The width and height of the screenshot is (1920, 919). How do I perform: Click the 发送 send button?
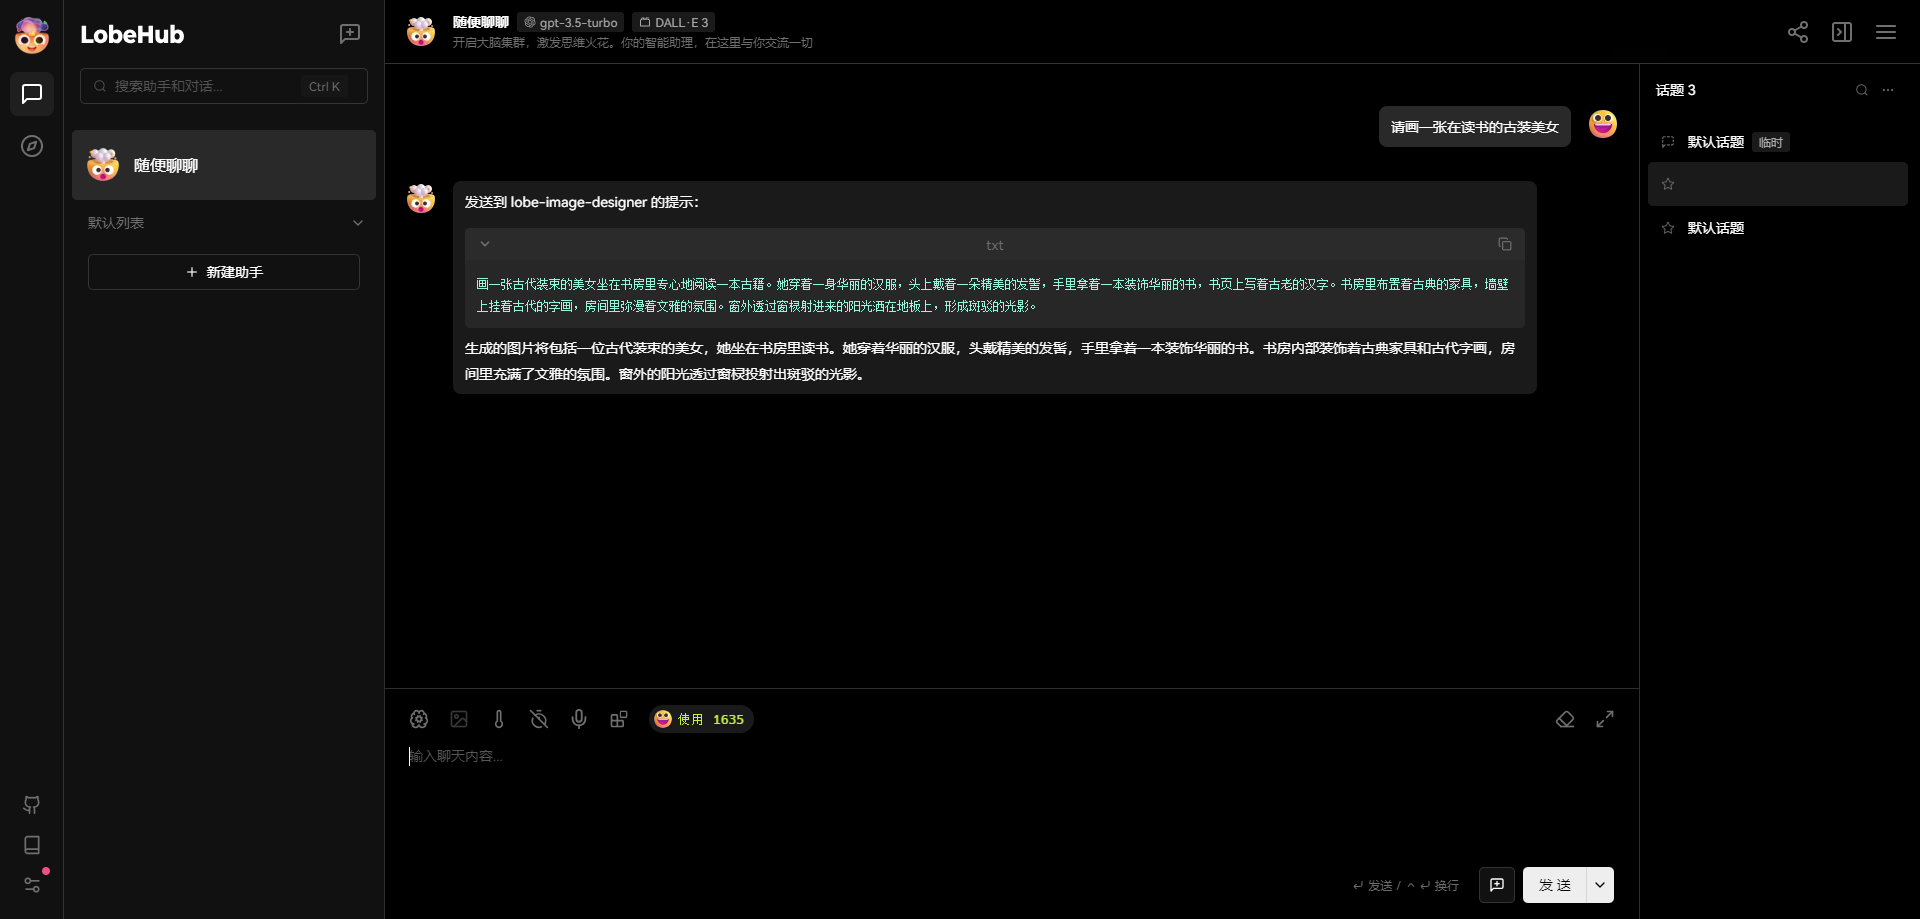(1555, 885)
